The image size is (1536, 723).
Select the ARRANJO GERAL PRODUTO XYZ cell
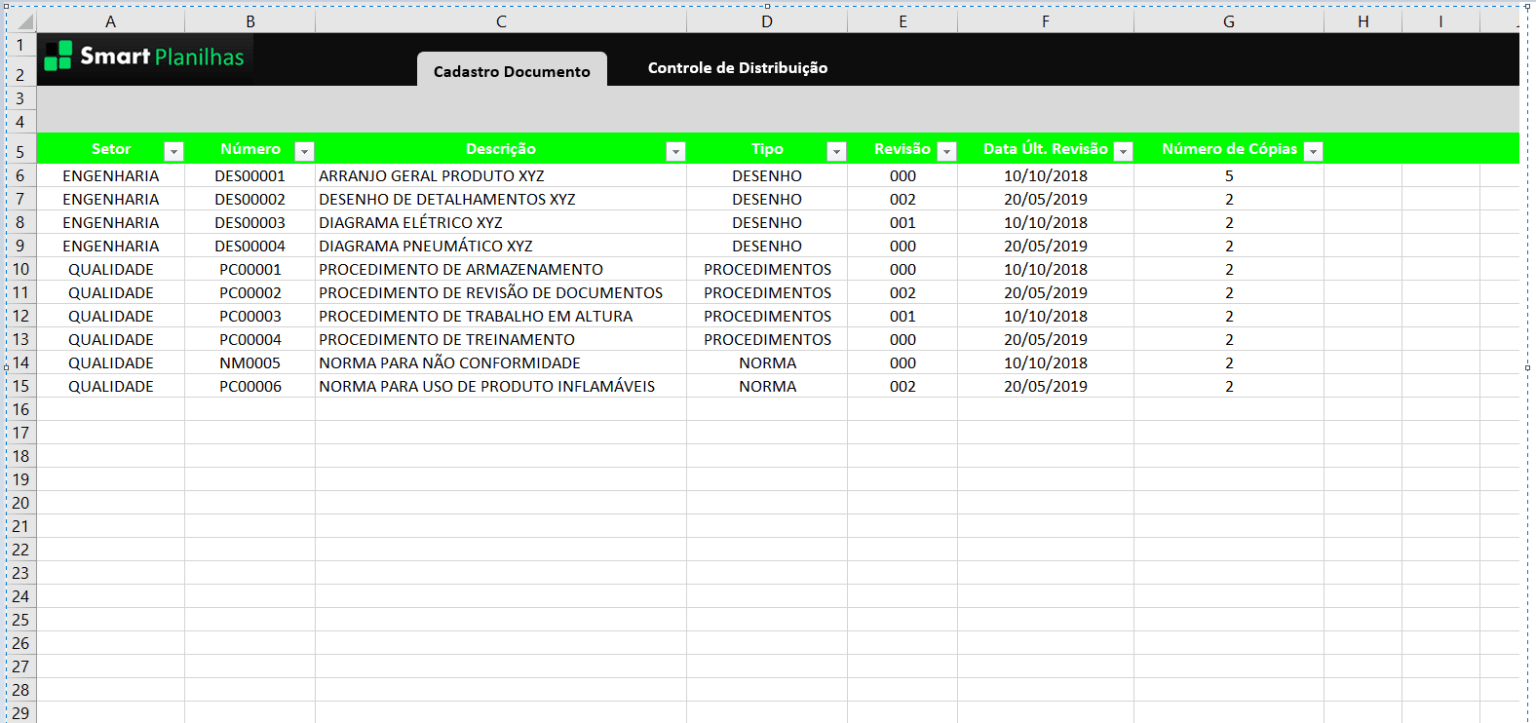(x=500, y=176)
